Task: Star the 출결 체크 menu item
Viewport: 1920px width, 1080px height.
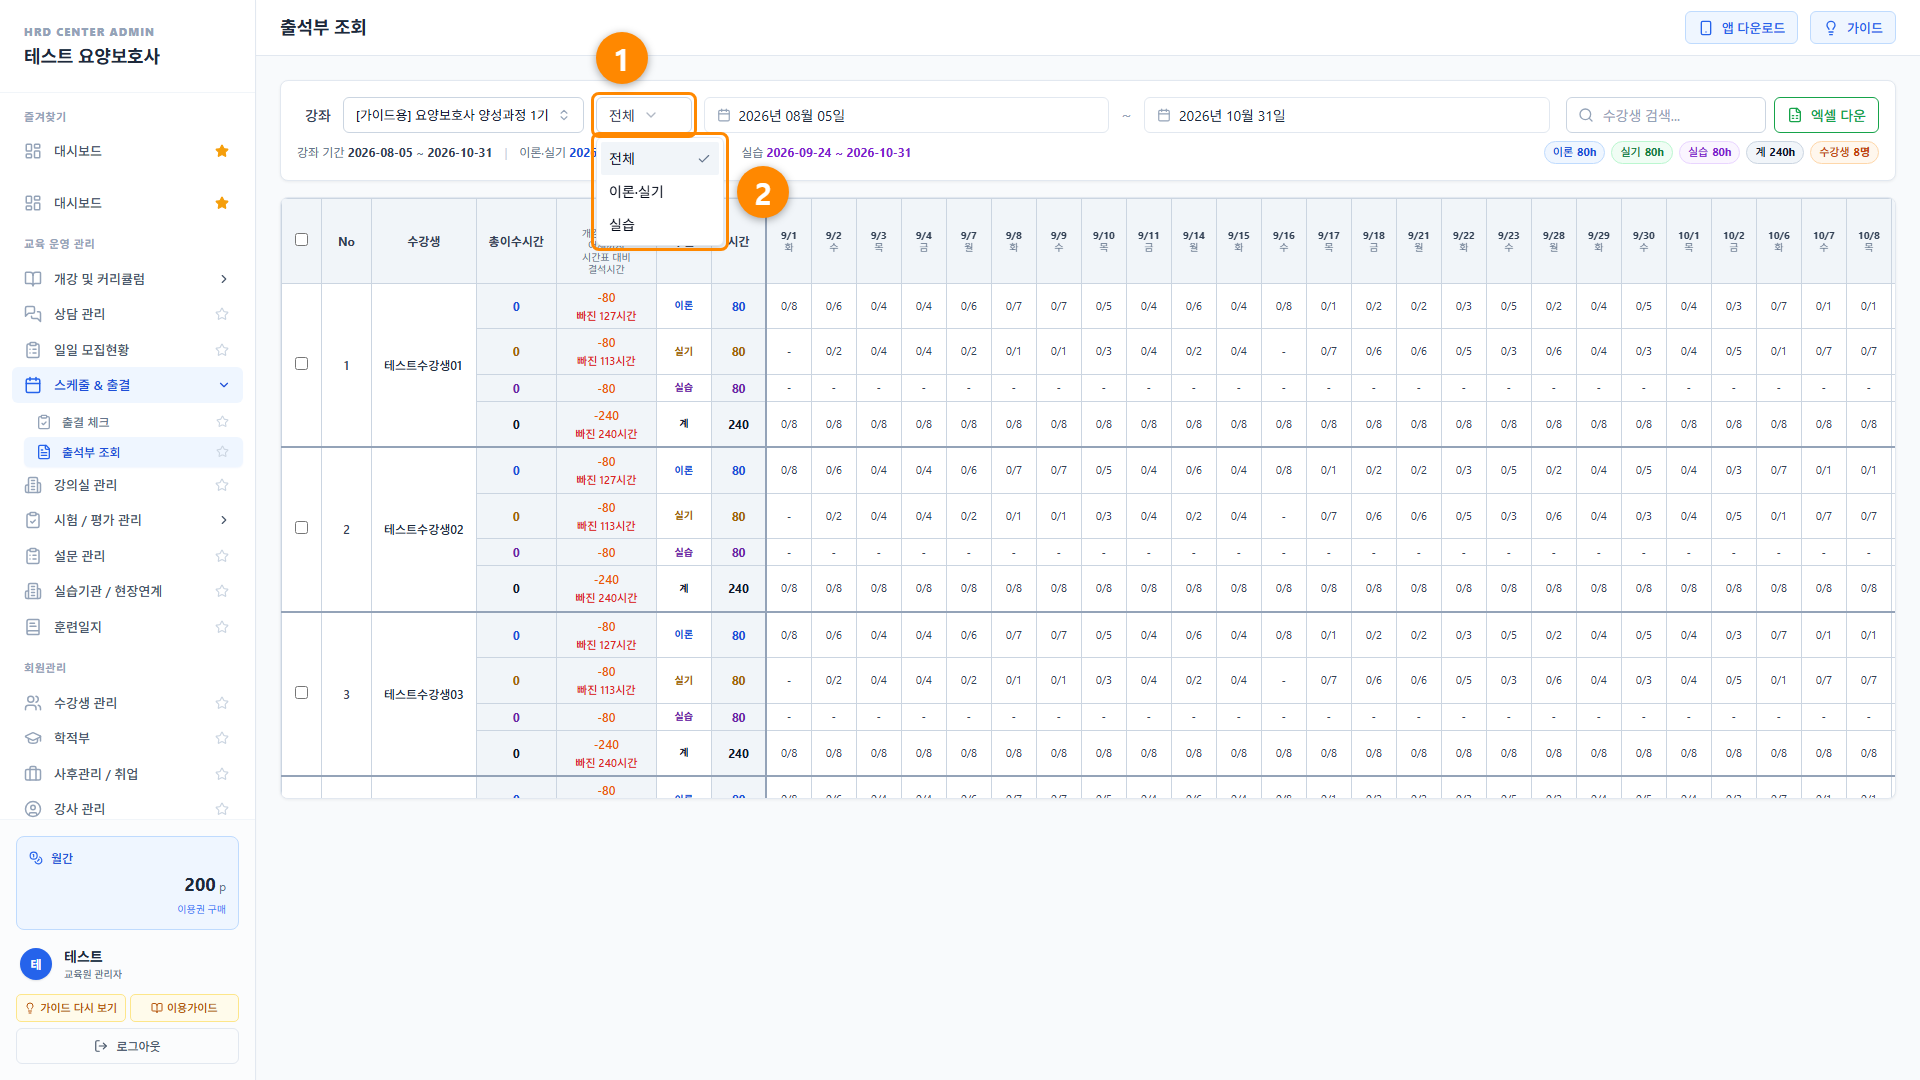Action: tap(222, 422)
